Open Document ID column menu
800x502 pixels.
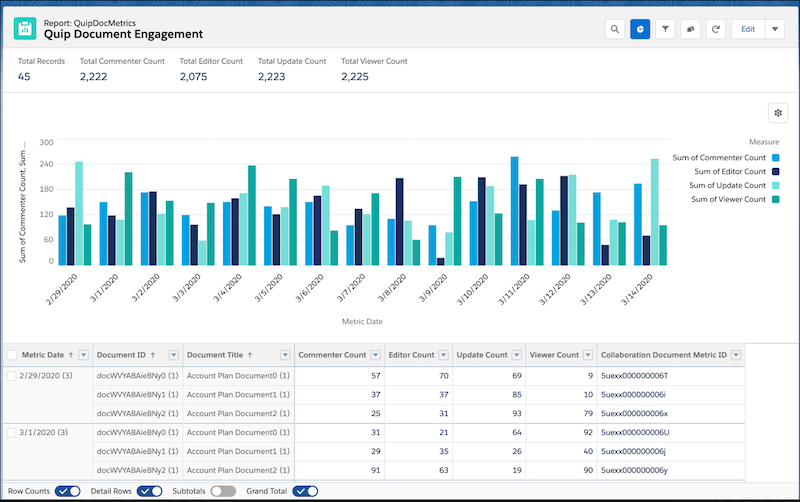point(174,355)
